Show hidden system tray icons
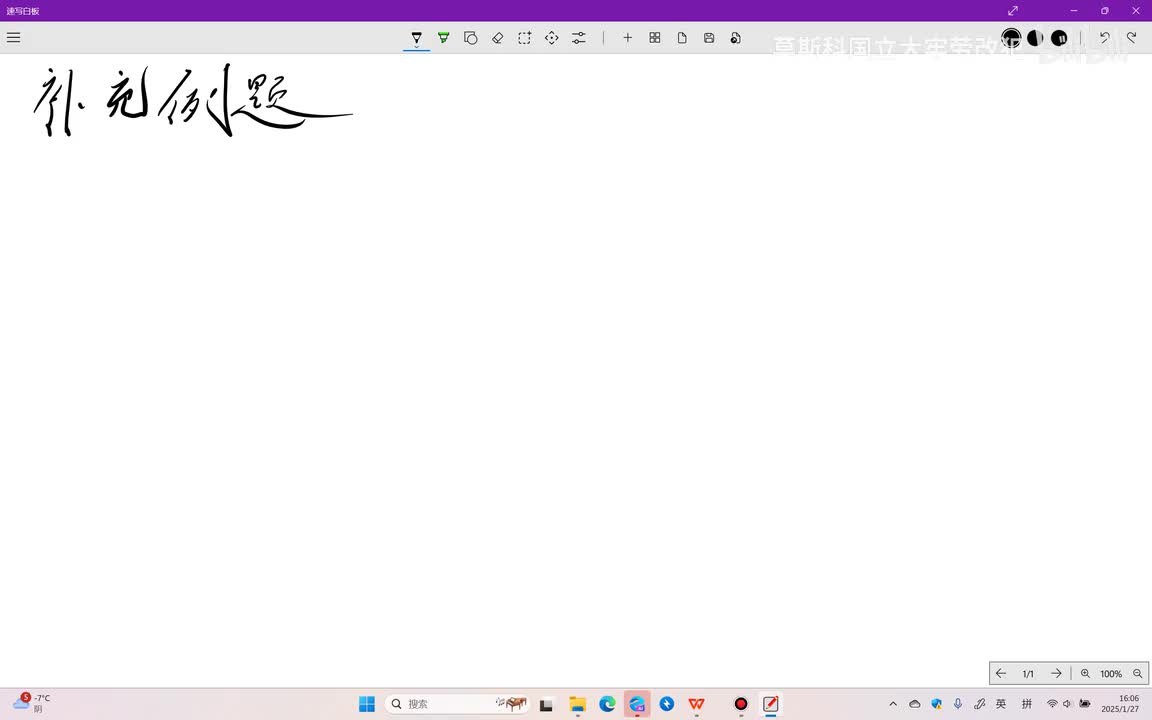This screenshot has width=1152, height=720. [x=893, y=704]
